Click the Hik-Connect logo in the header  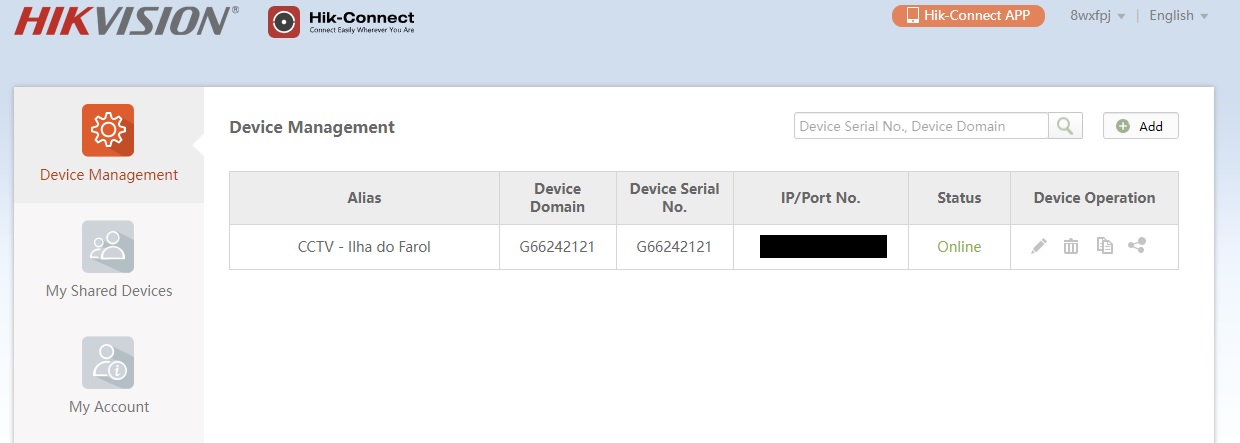pyautogui.click(x=341, y=21)
